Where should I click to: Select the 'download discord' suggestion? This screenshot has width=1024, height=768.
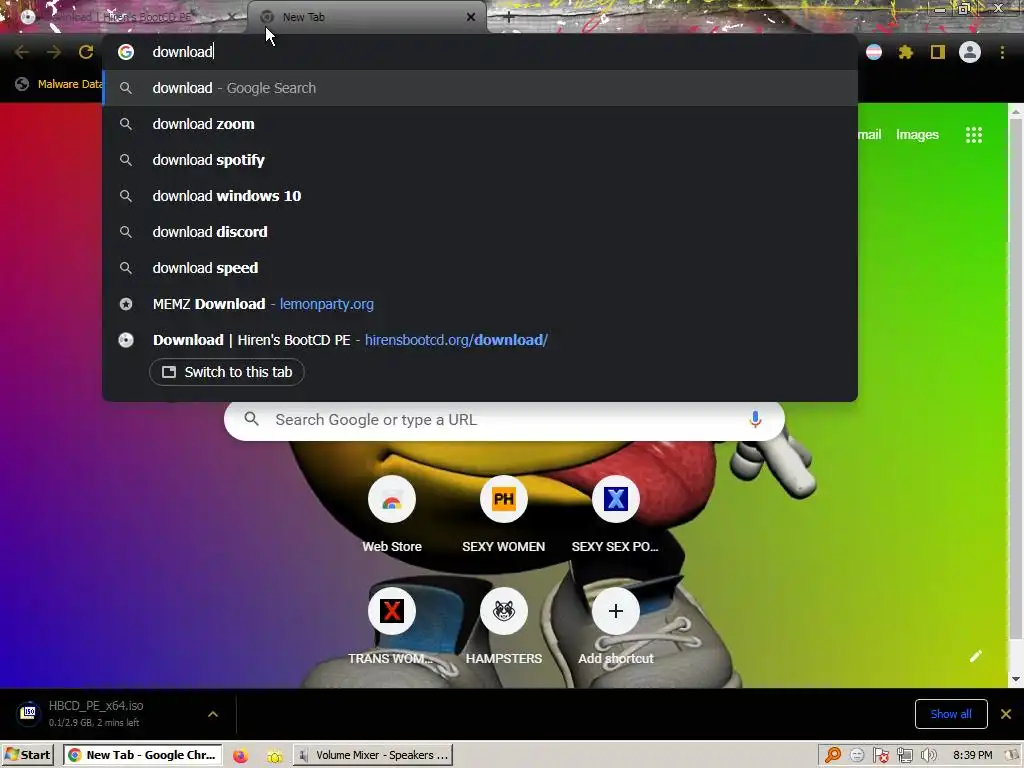click(480, 232)
